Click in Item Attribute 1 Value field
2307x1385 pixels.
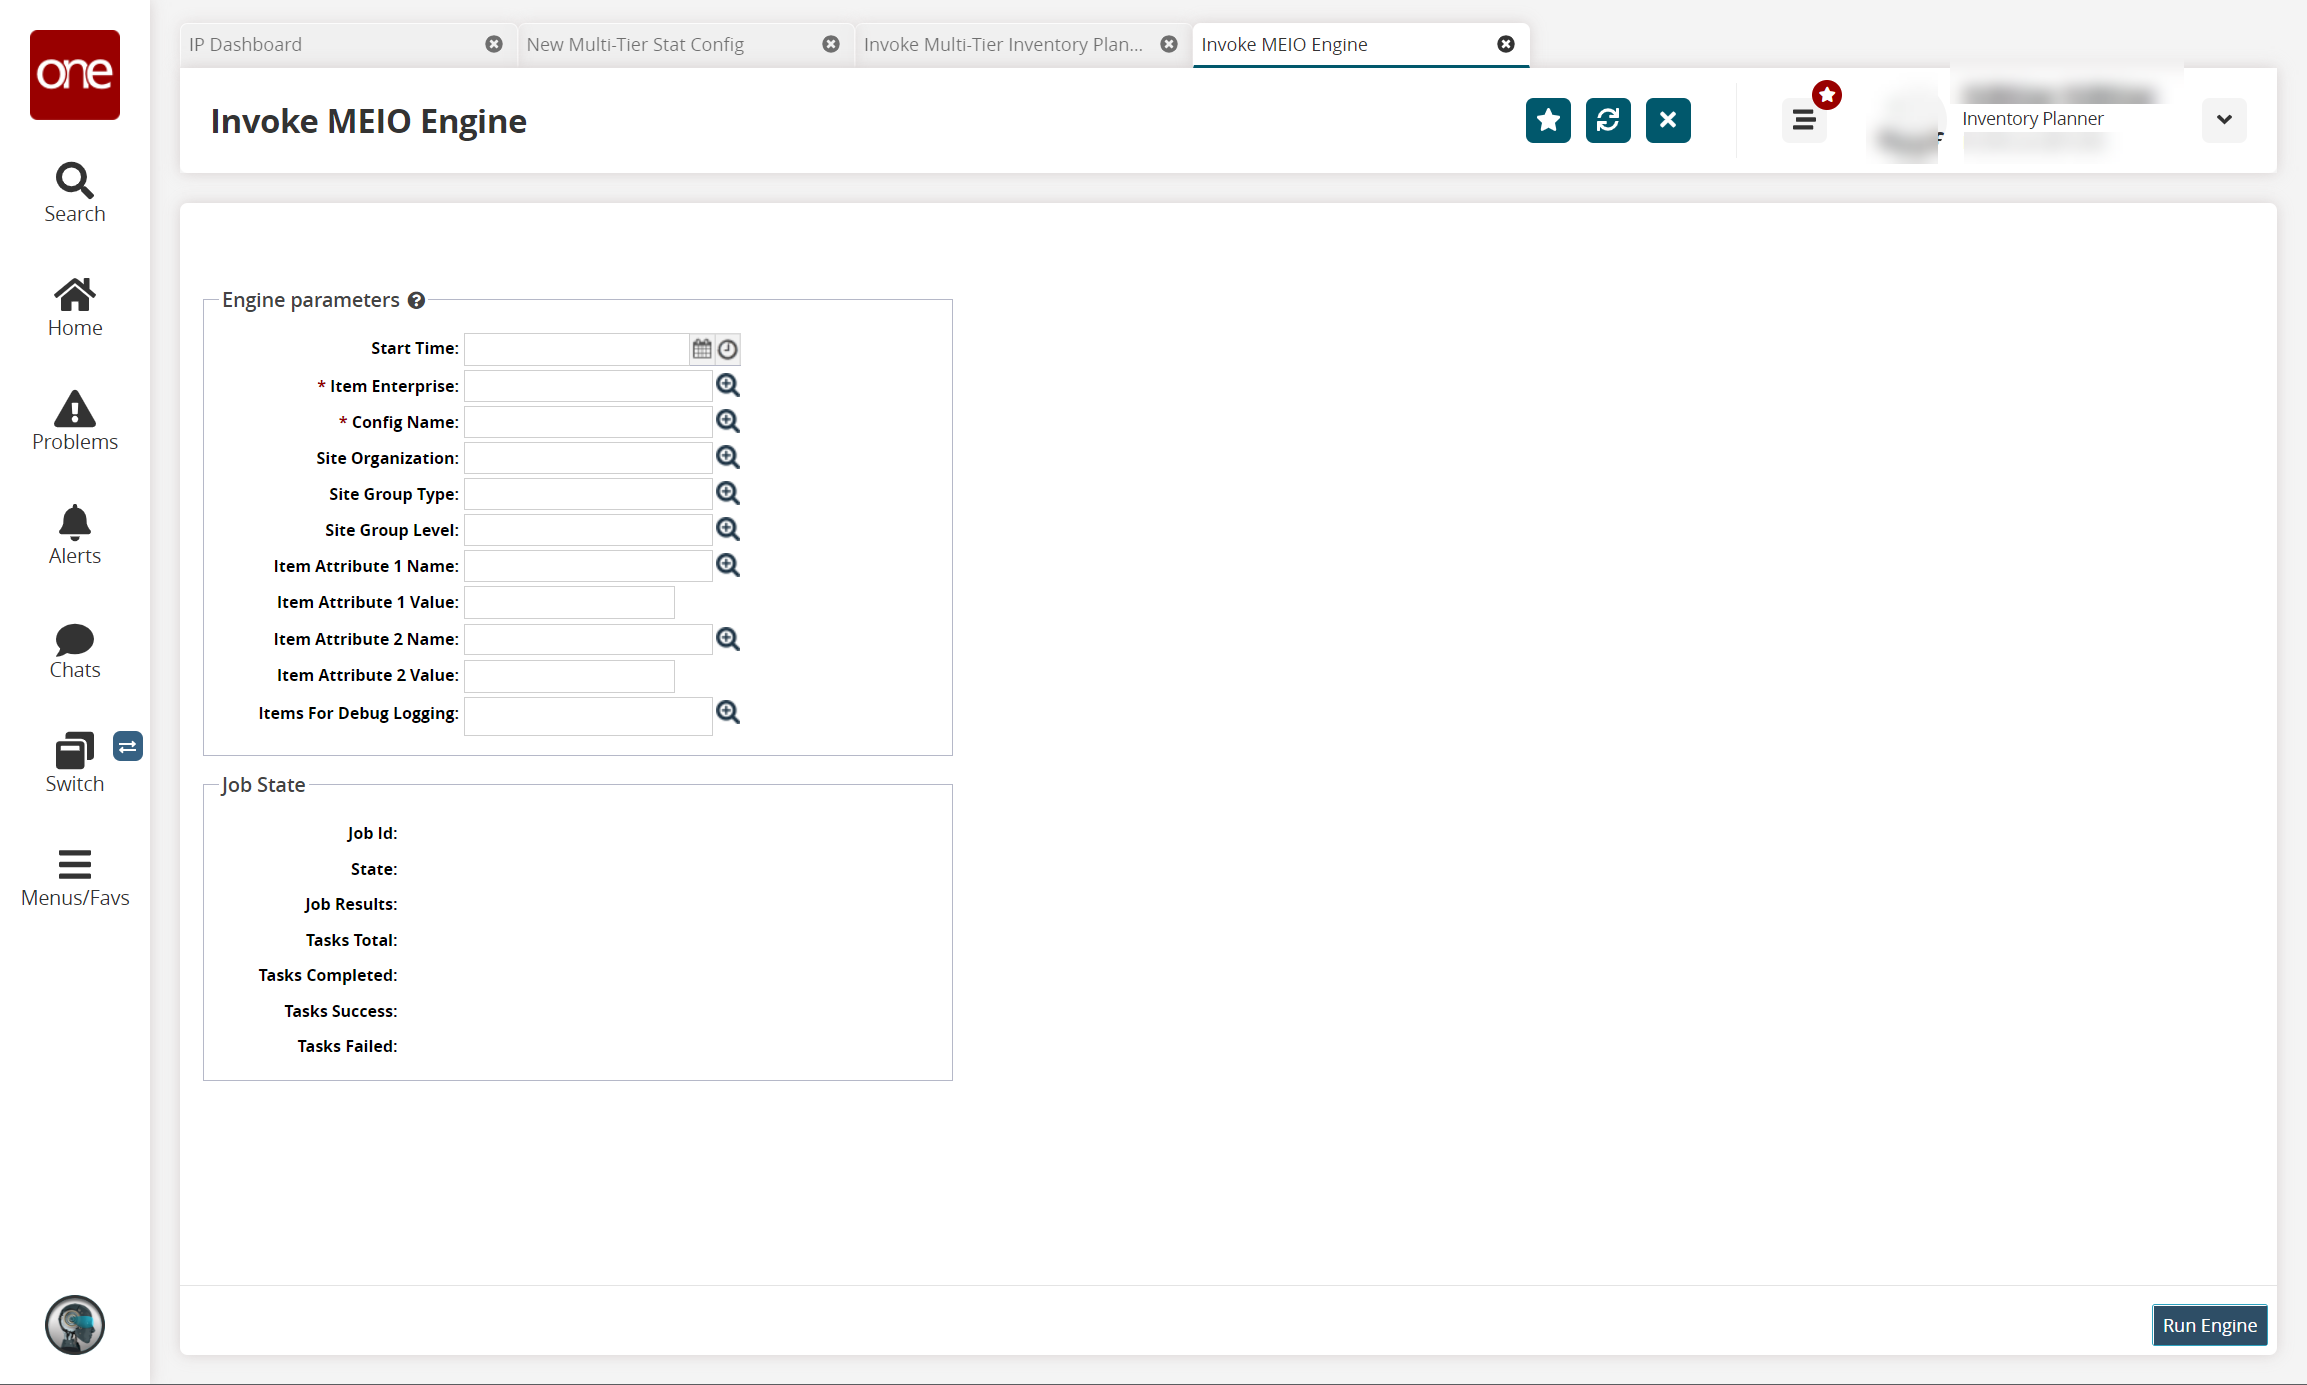pyautogui.click(x=569, y=602)
